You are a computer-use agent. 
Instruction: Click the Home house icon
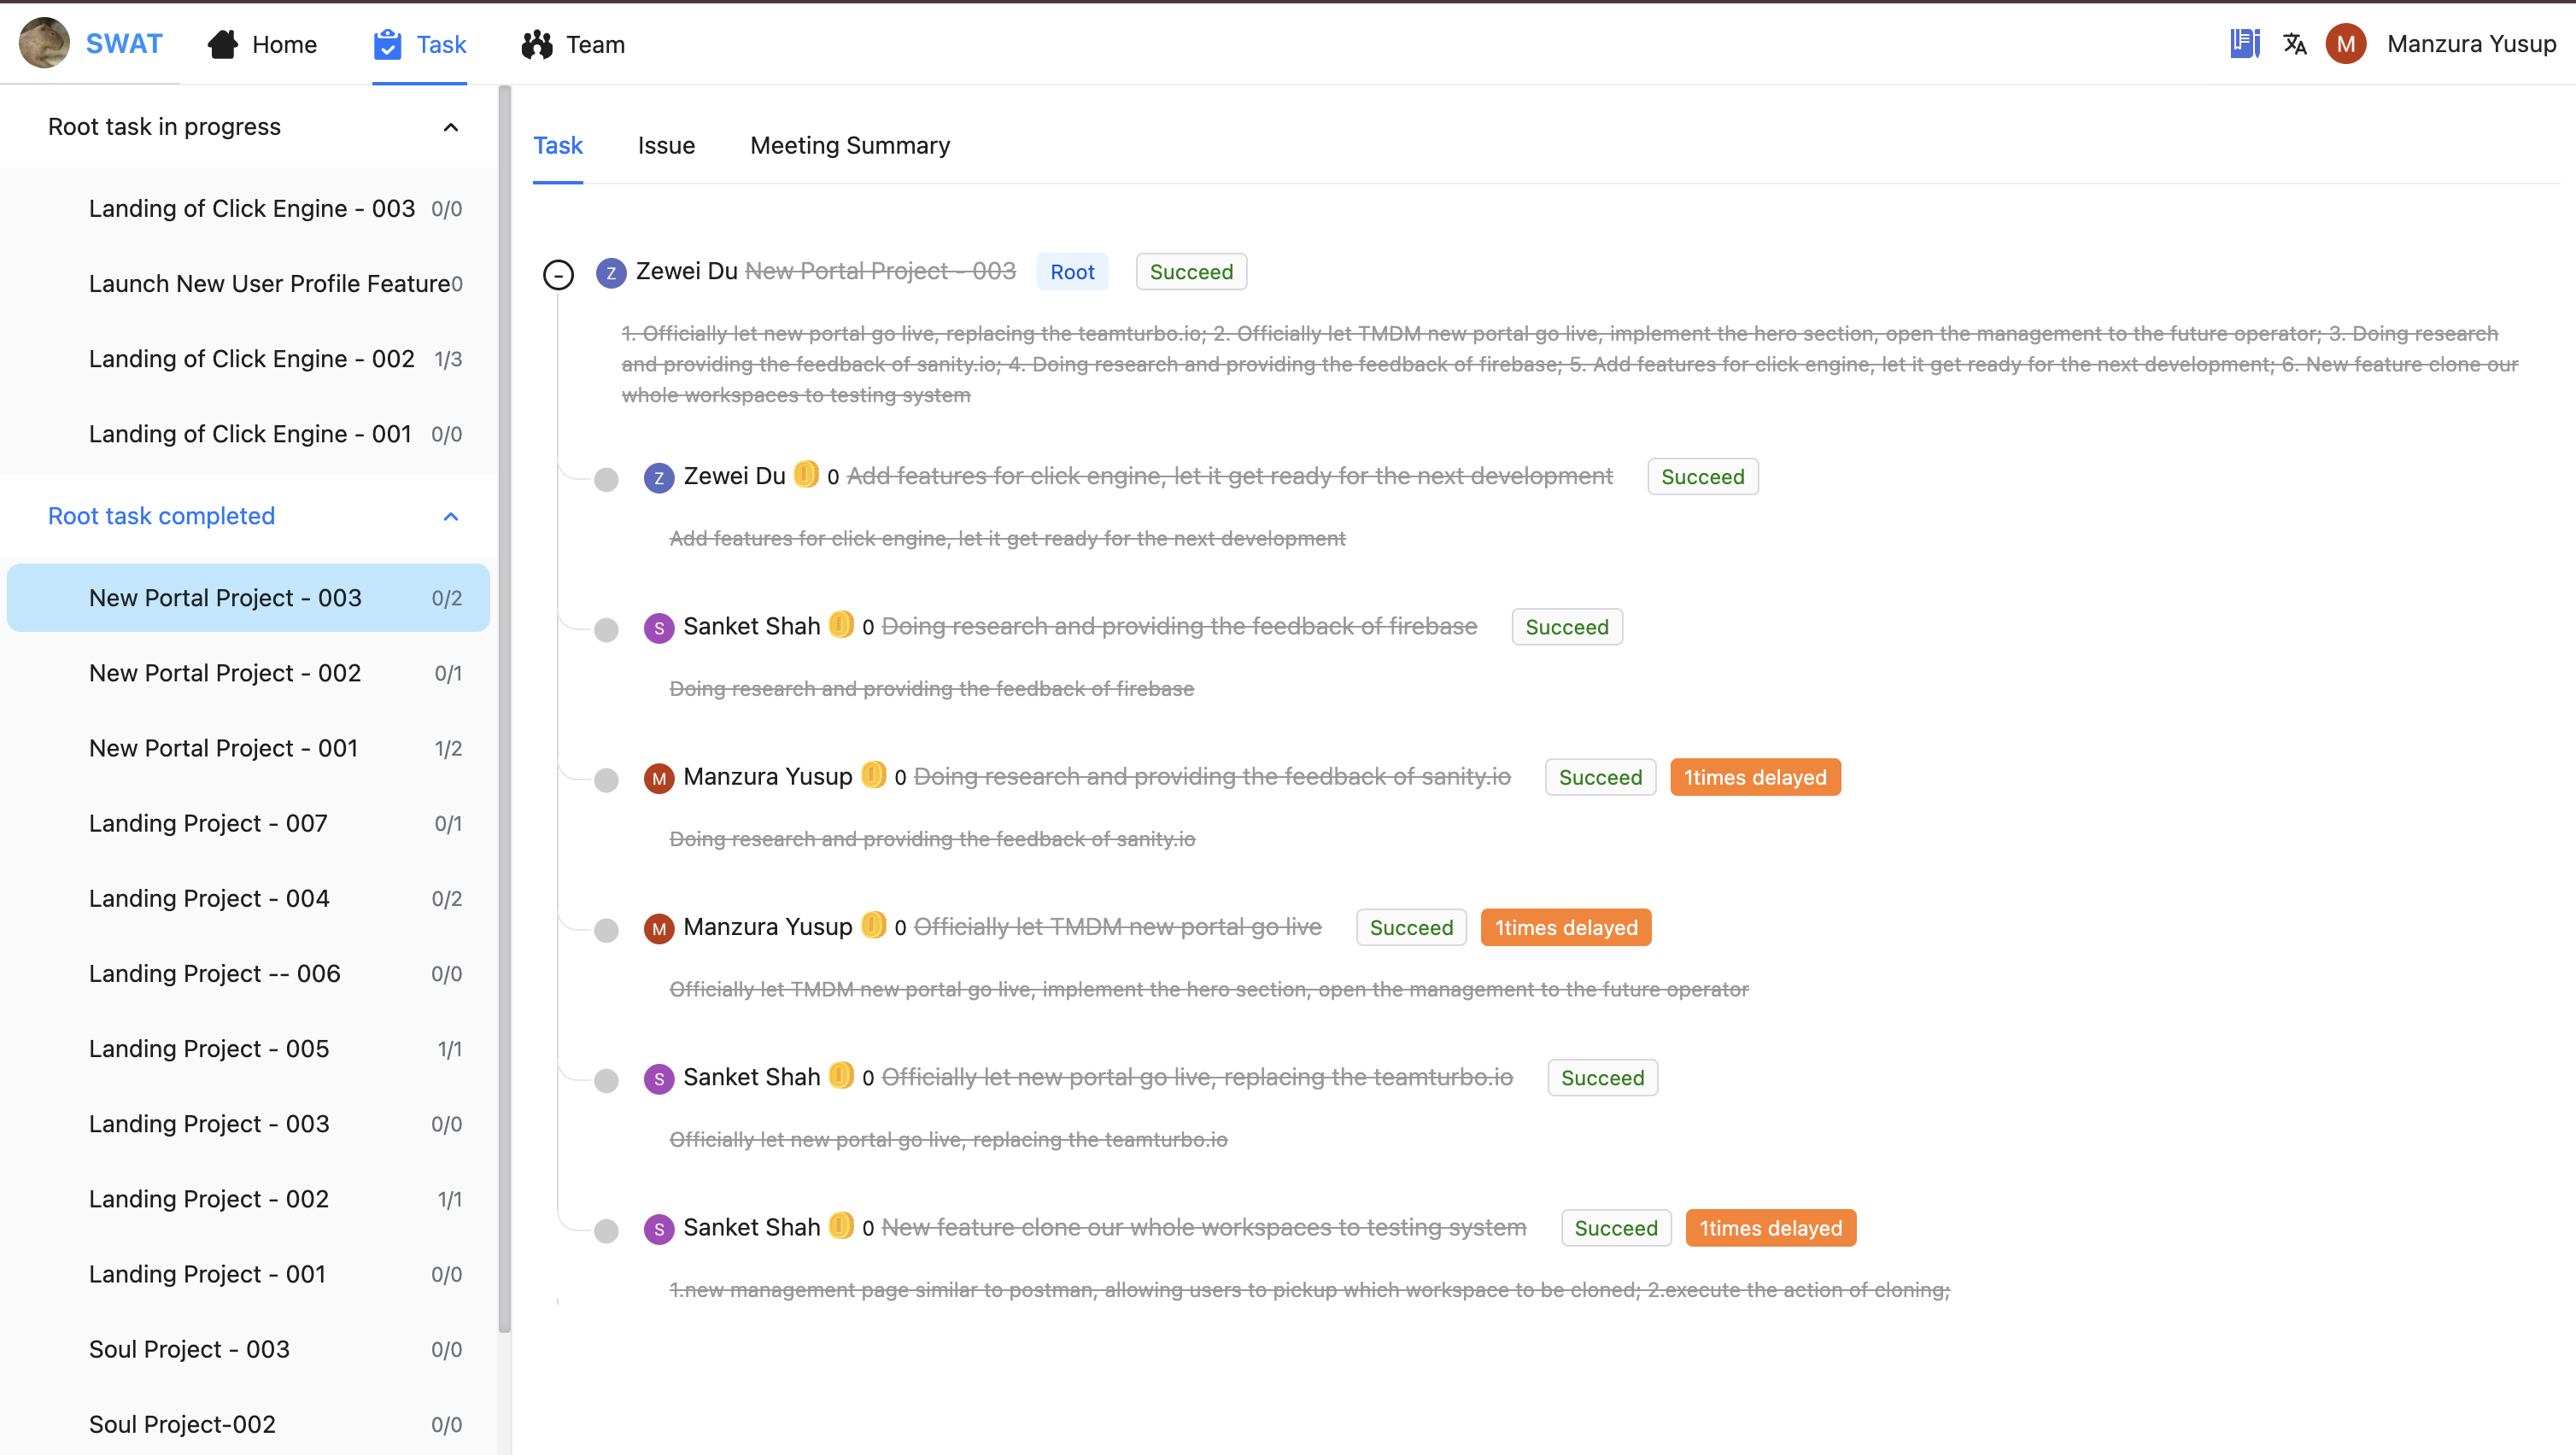point(222,44)
